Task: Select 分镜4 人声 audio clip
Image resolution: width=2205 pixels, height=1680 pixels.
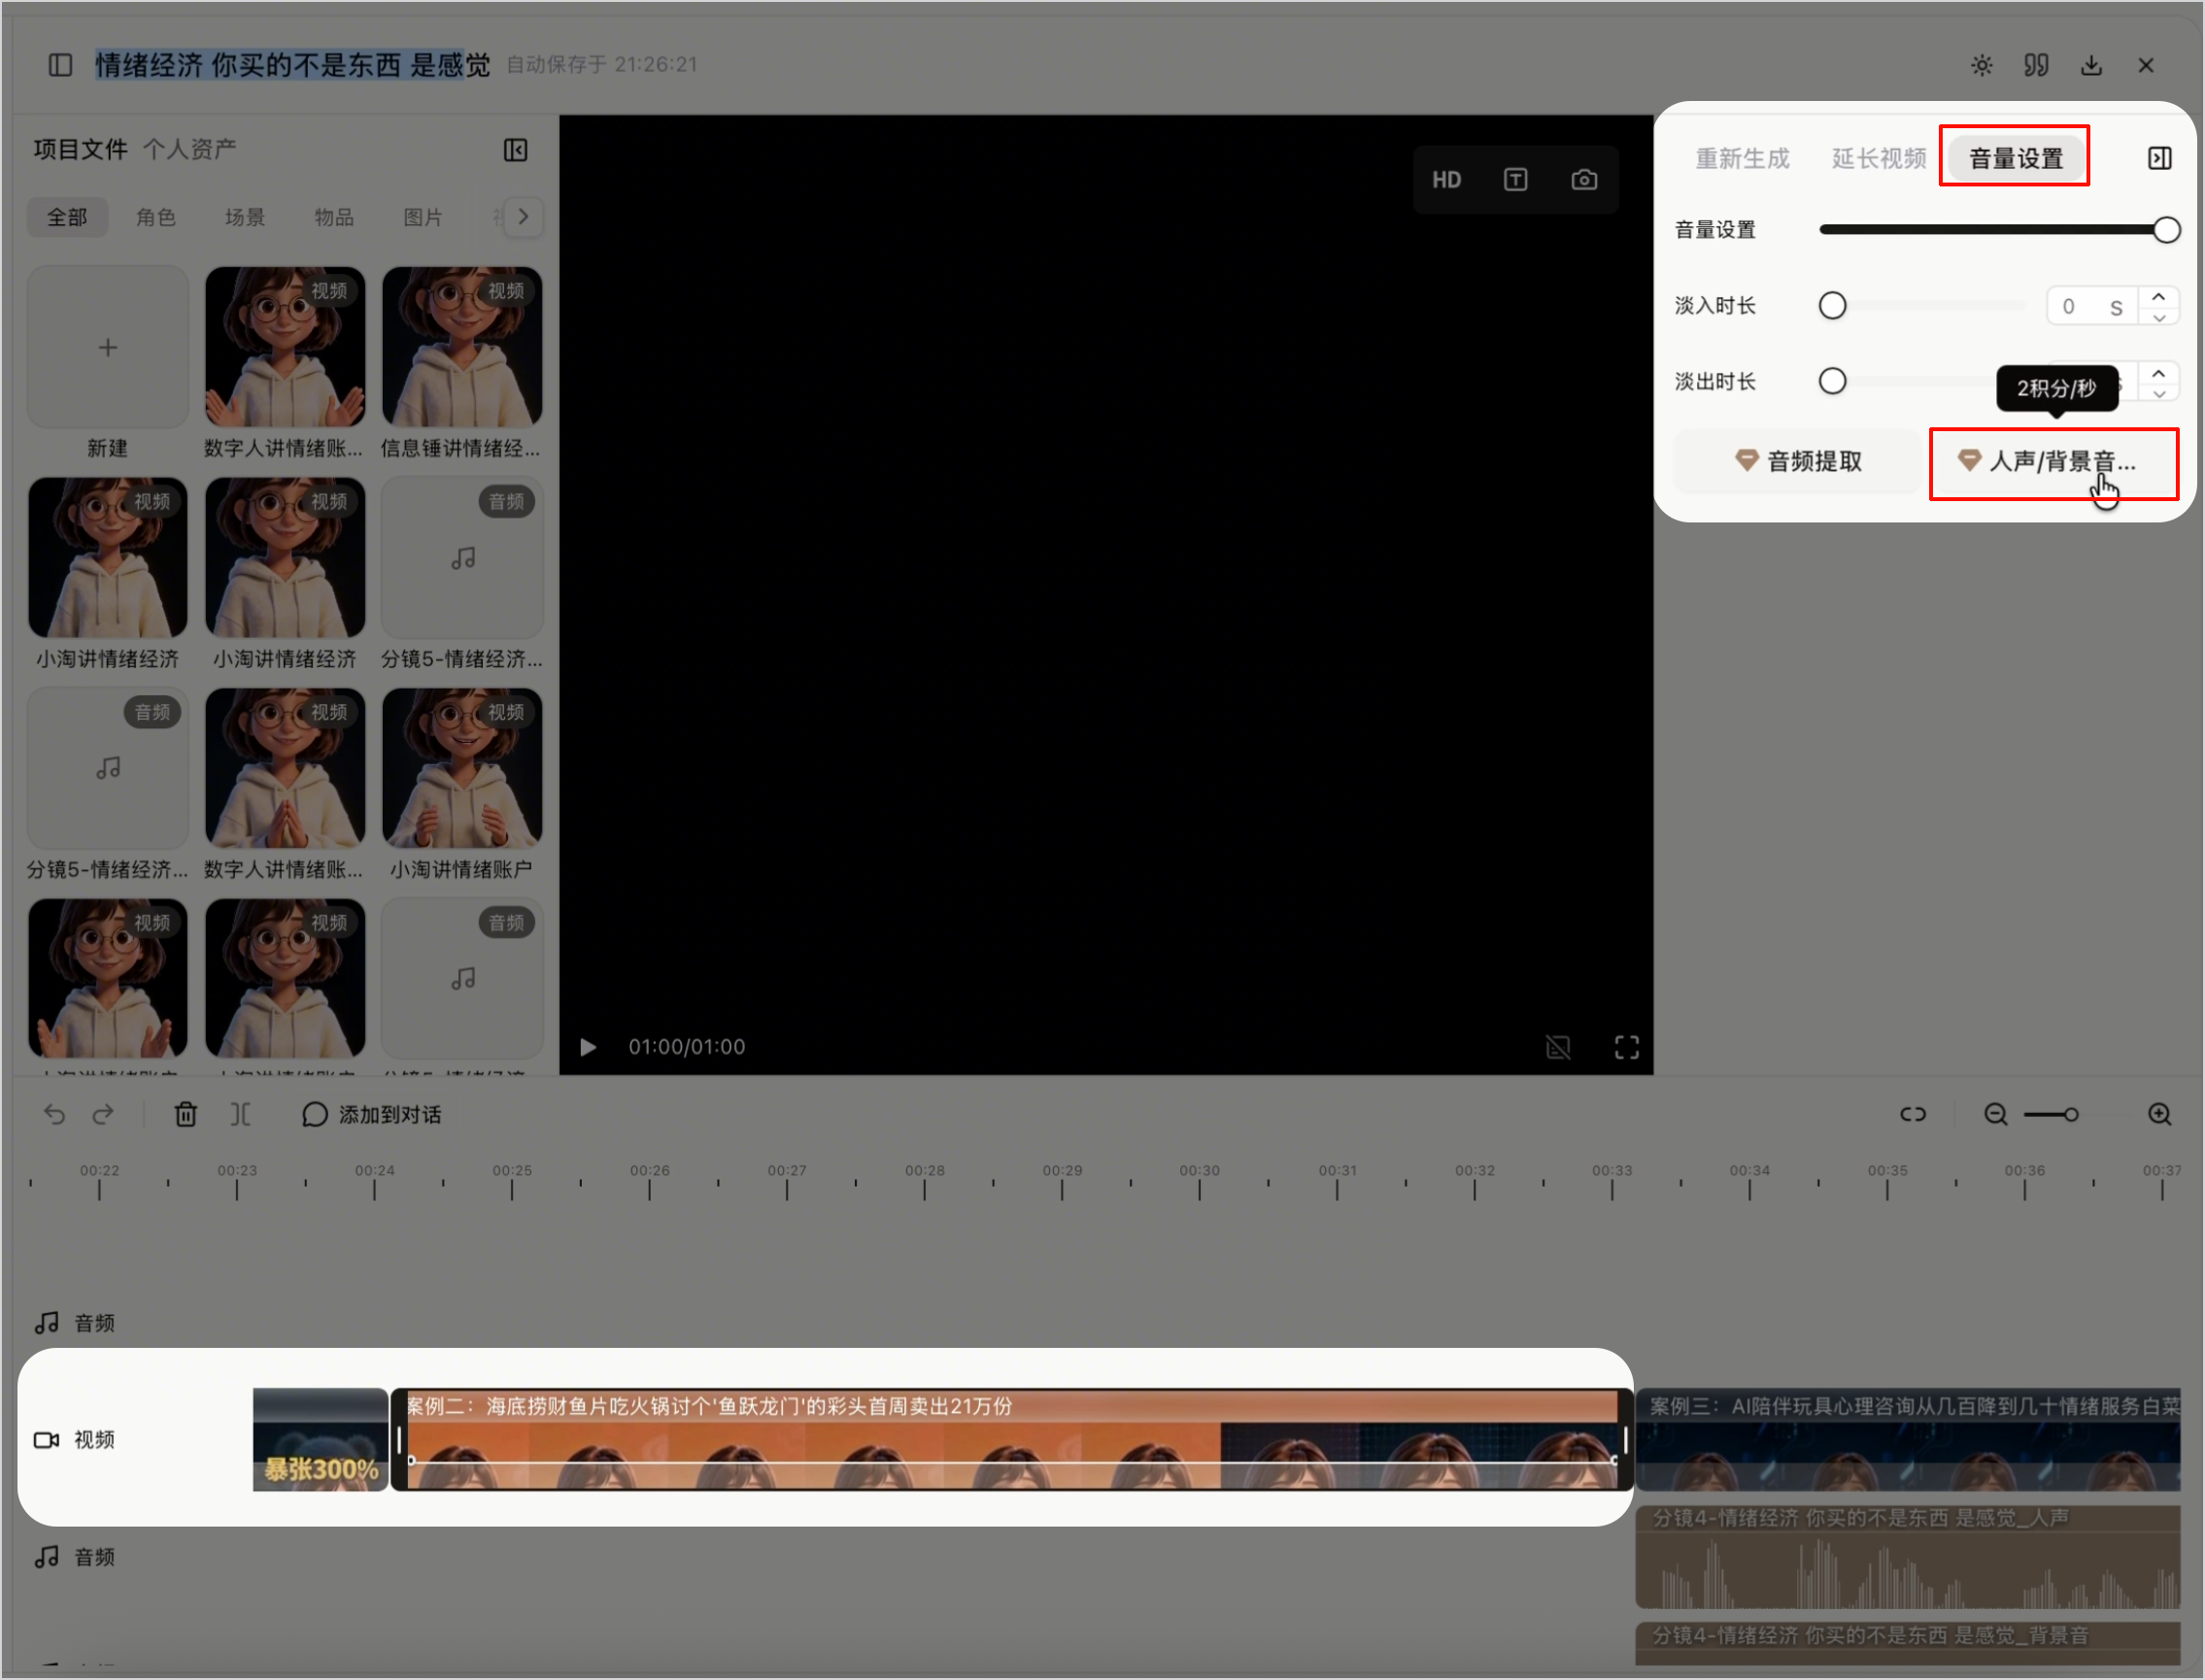Action: click(x=1908, y=1557)
